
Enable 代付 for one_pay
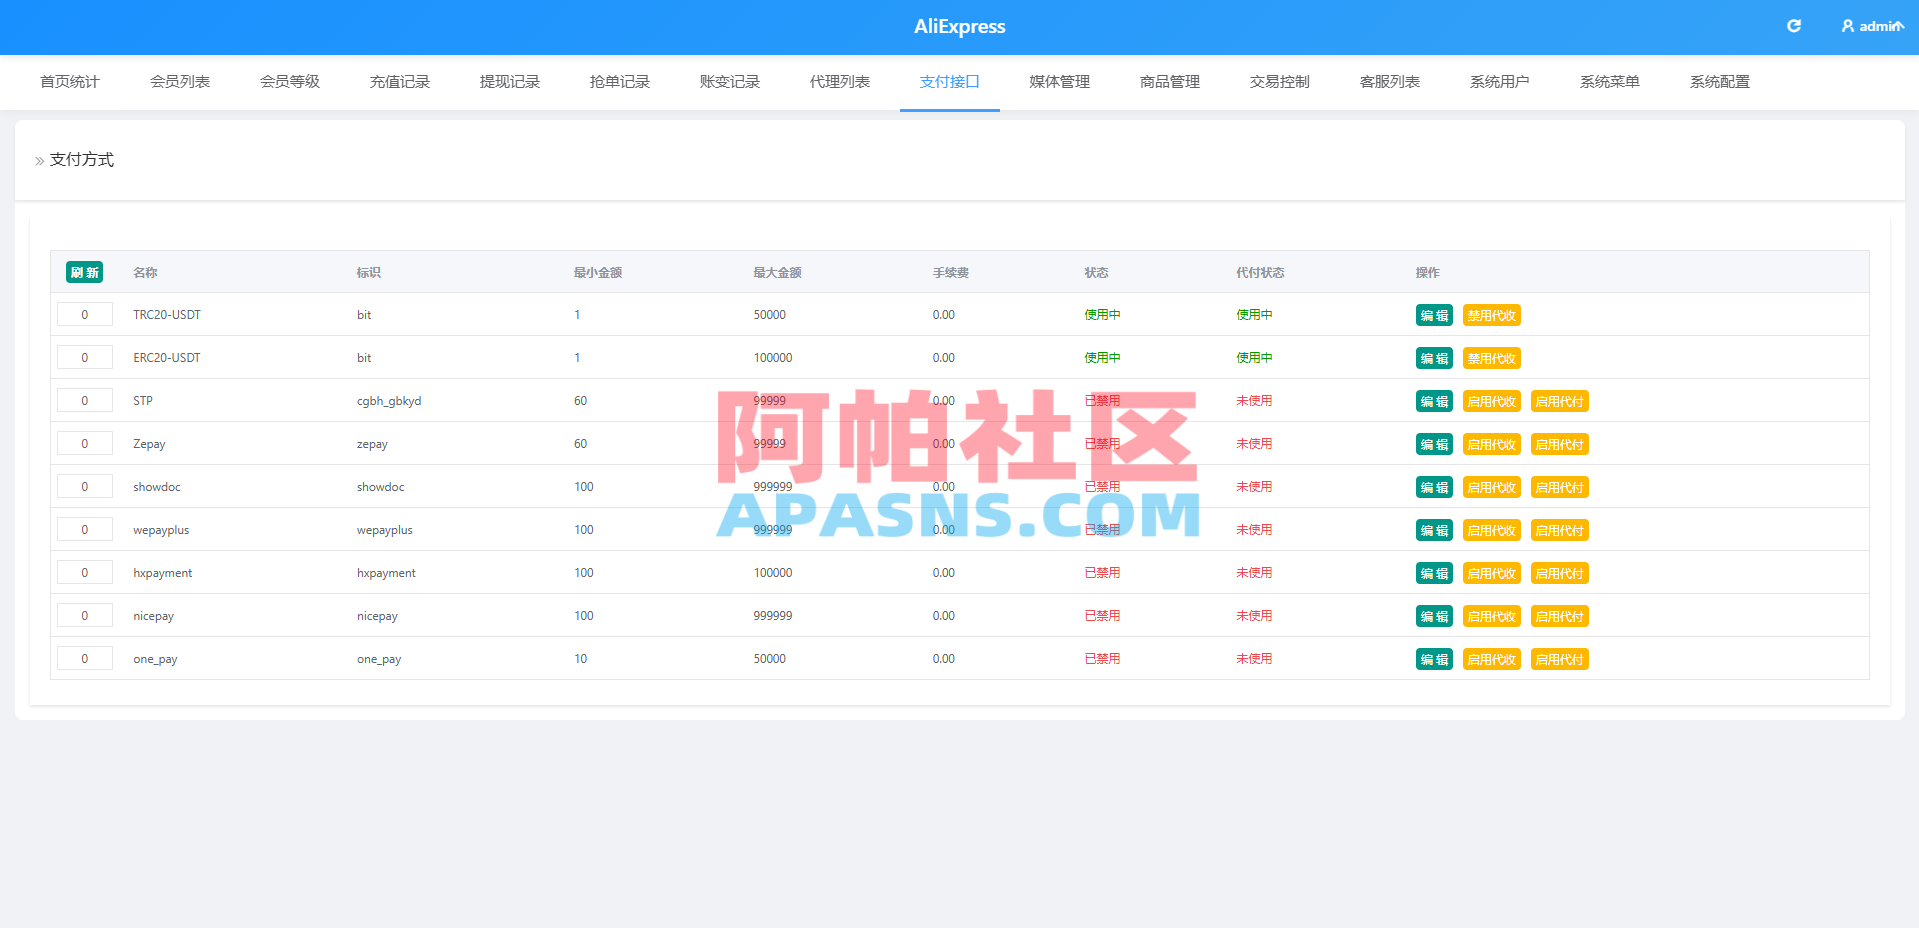1560,659
